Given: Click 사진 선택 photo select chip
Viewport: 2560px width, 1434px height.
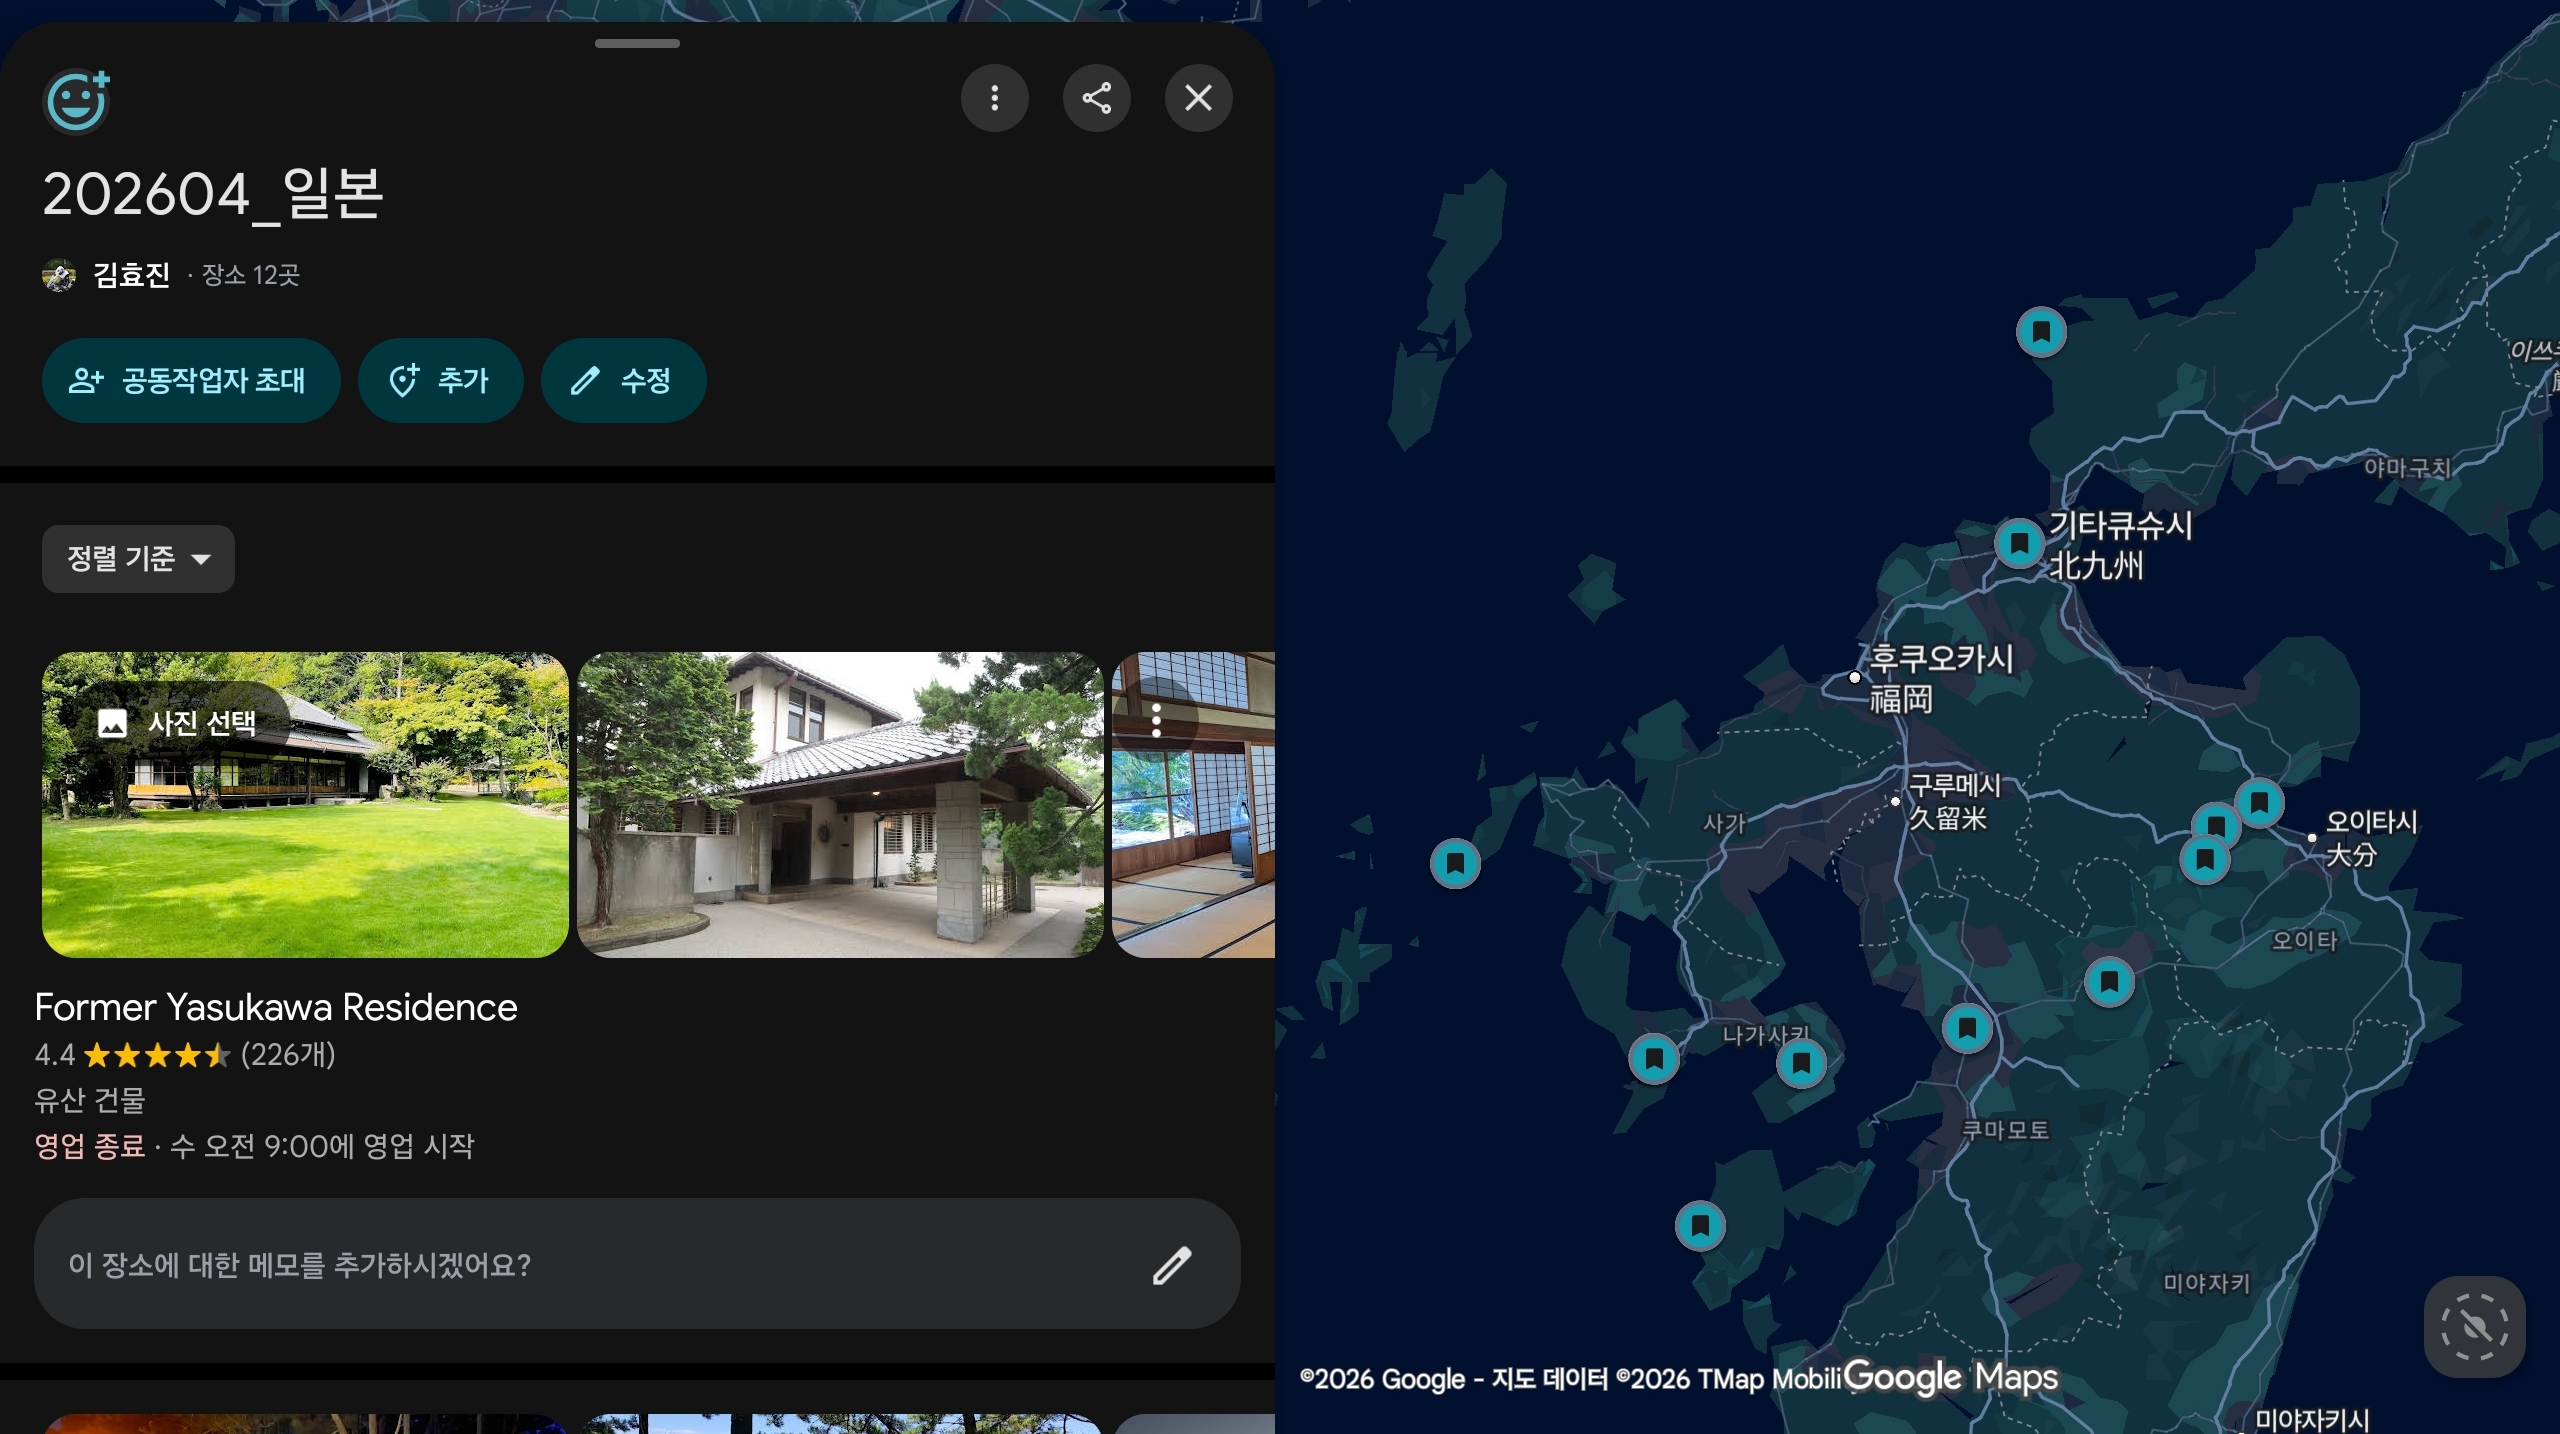Looking at the screenshot, I should point(178,723).
